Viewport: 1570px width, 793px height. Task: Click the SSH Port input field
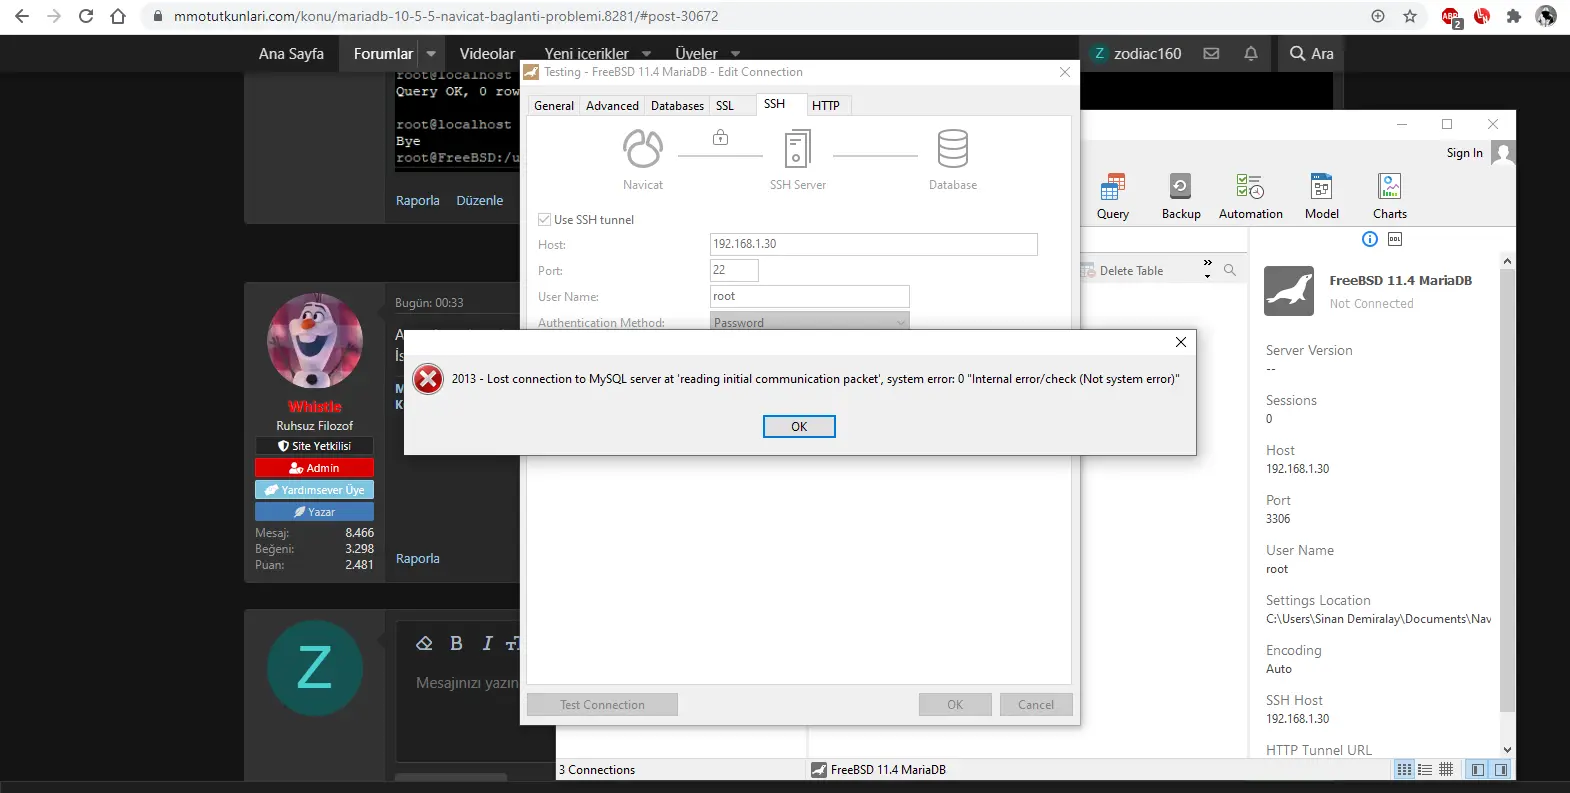734,270
